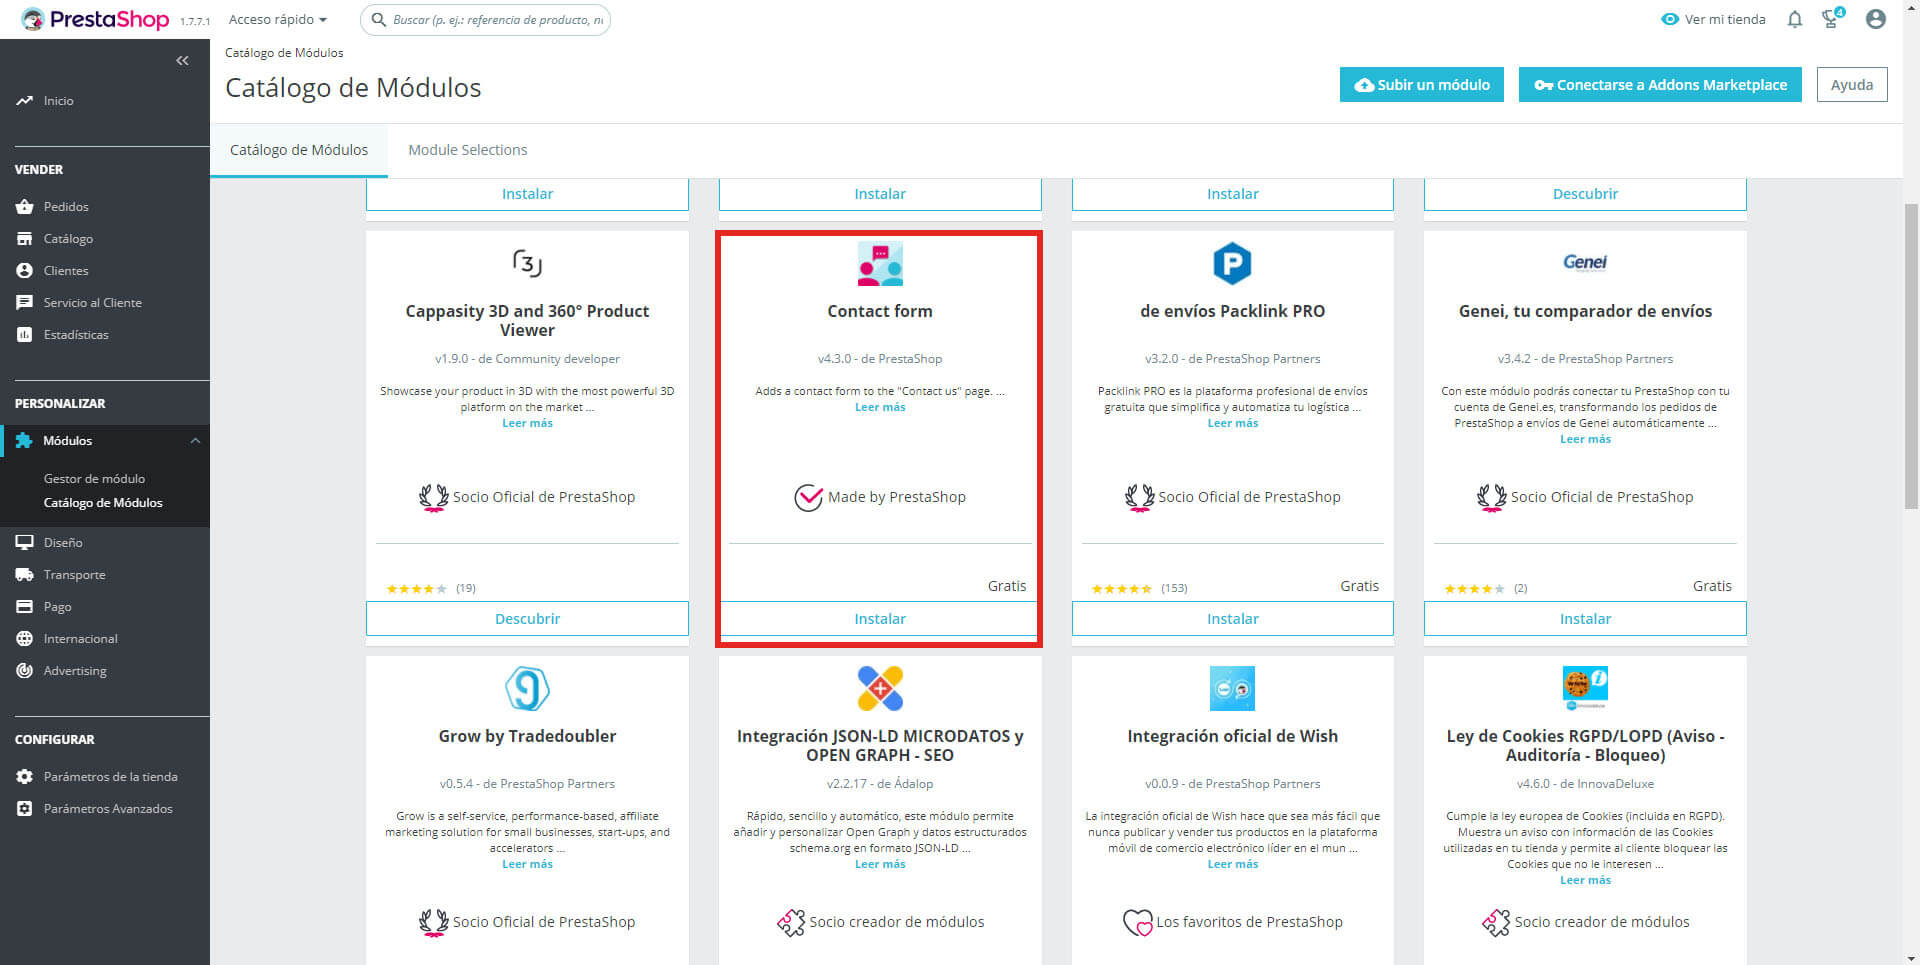Screen dimensions: 1920x965
Task: Focus the Buscar search field
Action: point(486,19)
